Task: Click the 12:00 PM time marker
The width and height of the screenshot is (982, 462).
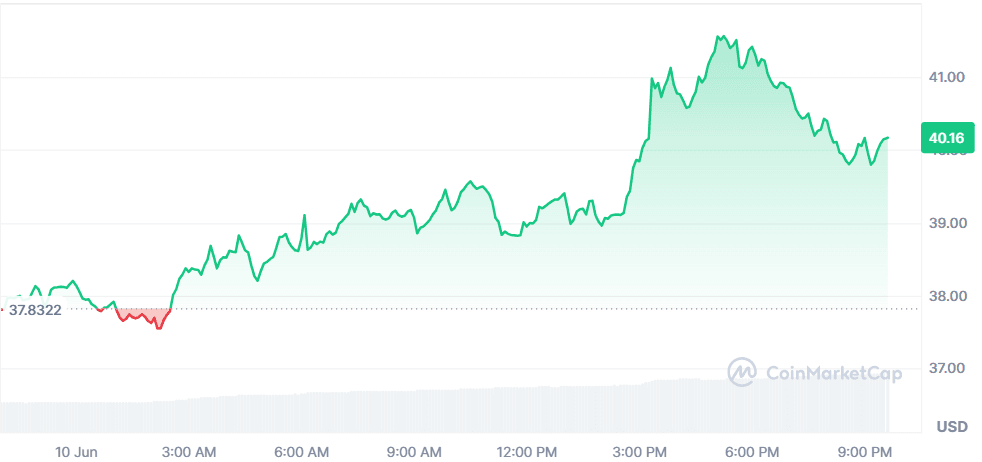Action: [x=526, y=452]
